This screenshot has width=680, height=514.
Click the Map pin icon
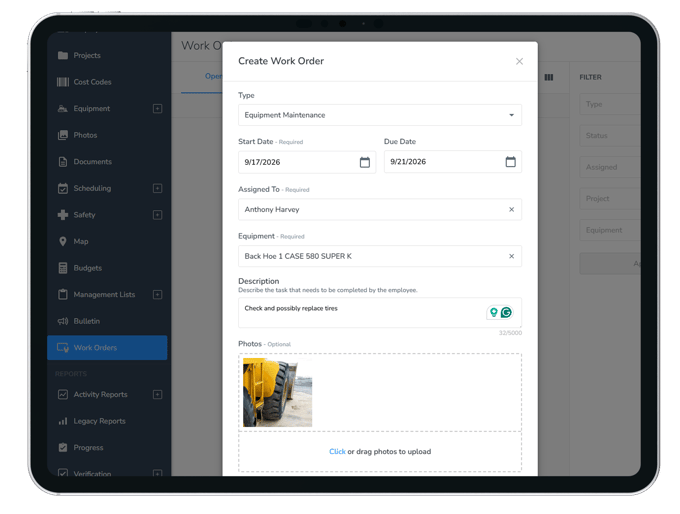[63, 241]
